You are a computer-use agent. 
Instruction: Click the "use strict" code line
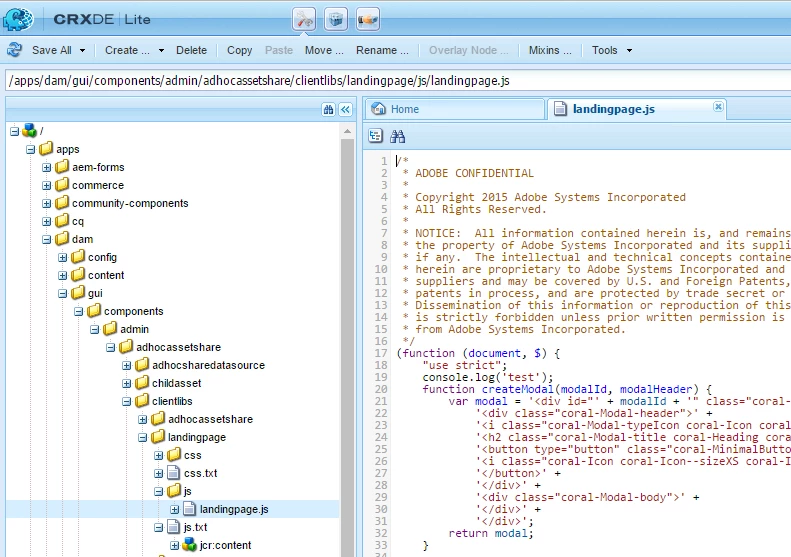pyautogui.click(x=465, y=365)
